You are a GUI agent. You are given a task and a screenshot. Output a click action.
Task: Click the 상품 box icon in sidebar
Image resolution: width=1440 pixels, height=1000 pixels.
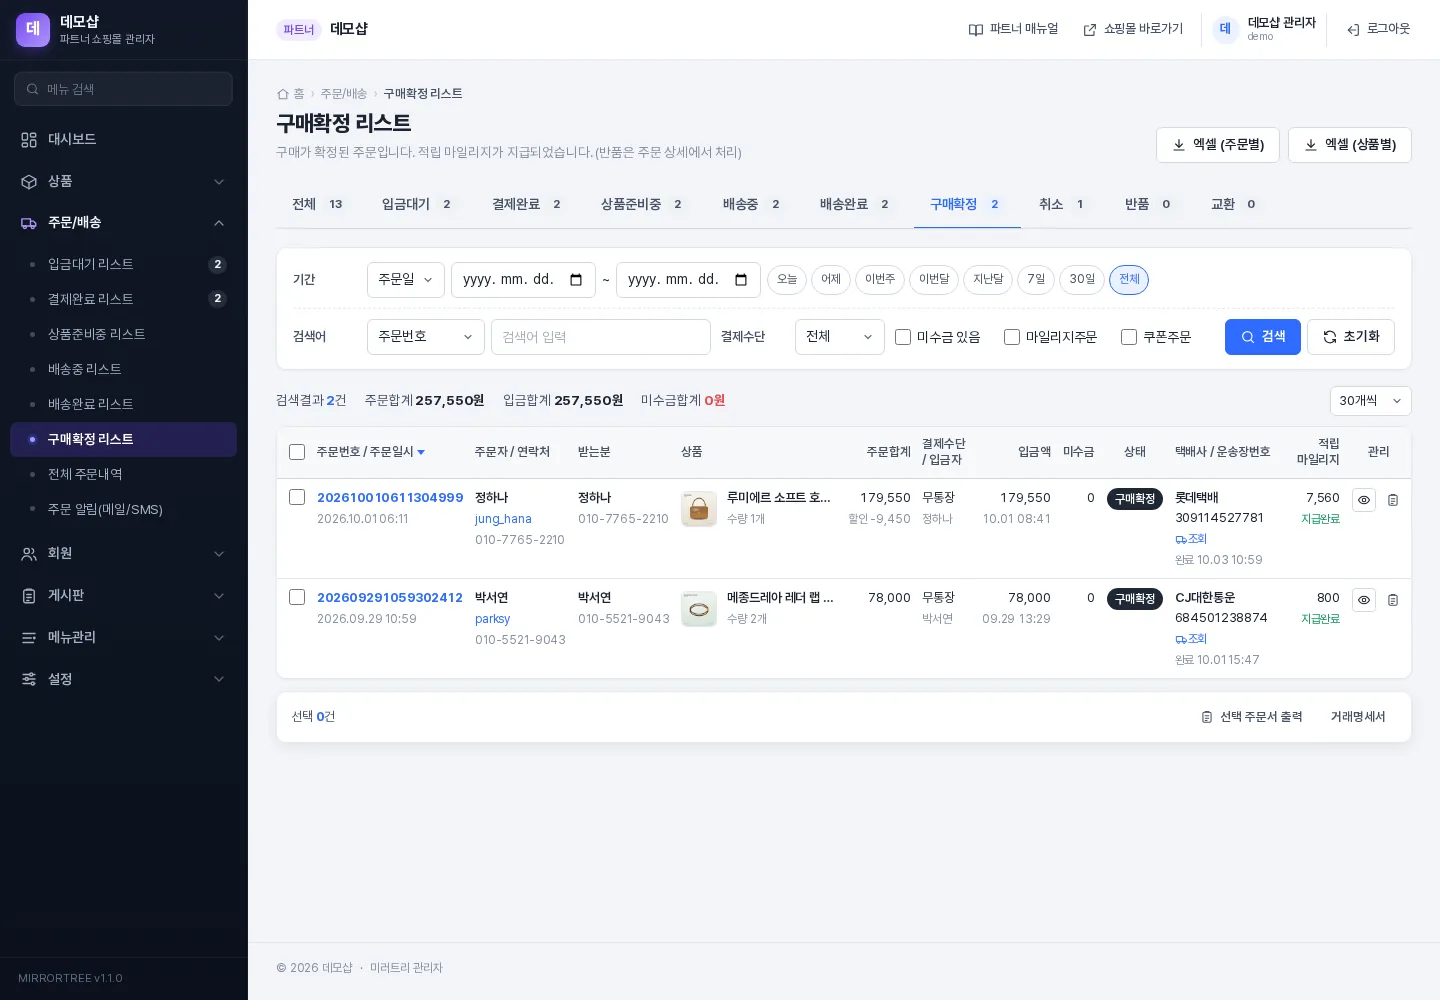click(29, 182)
